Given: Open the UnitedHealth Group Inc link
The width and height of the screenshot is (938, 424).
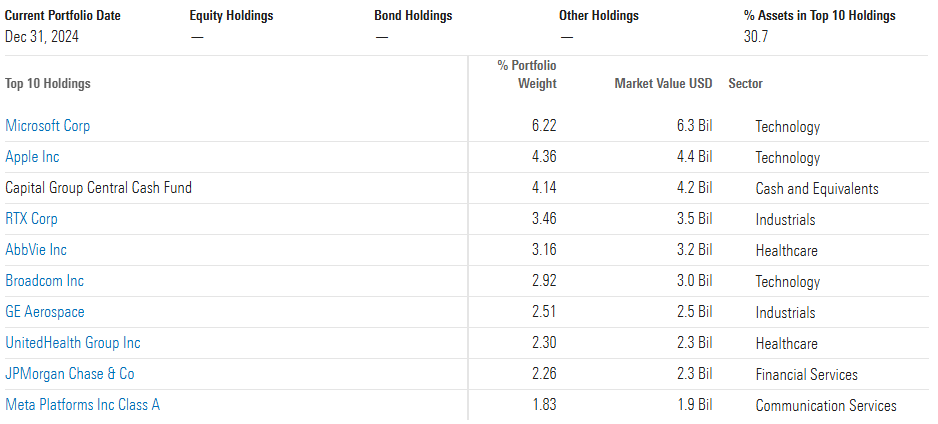Looking at the screenshot, I should 73,343.
